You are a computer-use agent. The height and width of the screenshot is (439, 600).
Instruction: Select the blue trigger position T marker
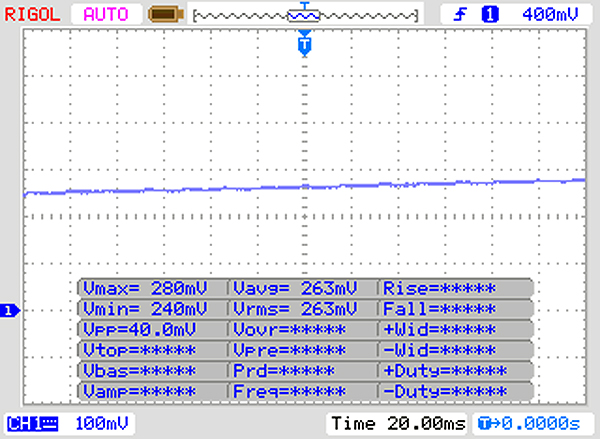[305, 44]
